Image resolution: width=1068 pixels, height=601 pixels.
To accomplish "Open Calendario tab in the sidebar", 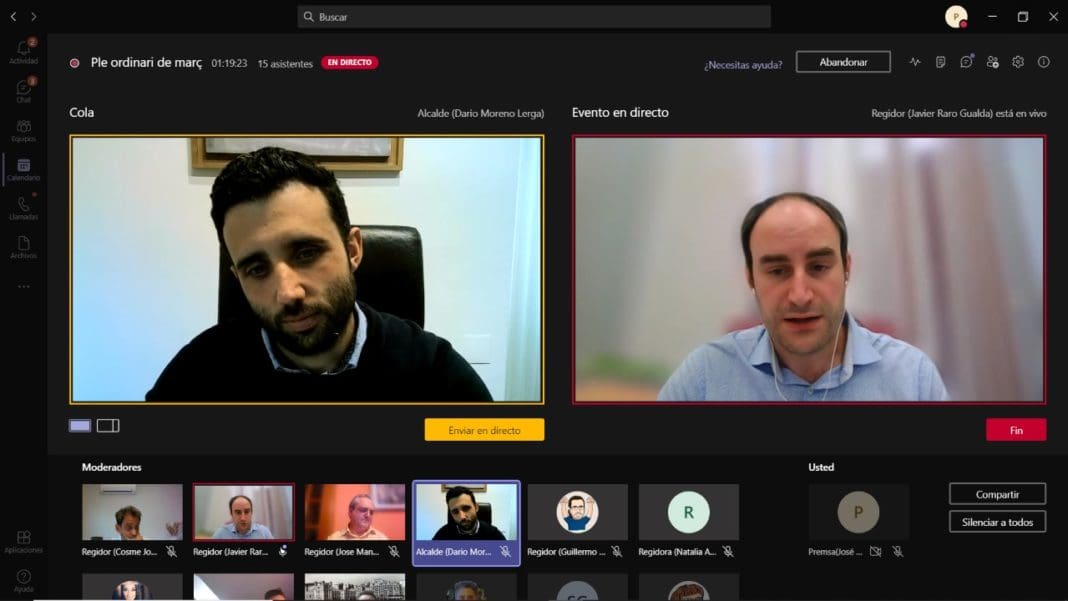I will 24,169.
